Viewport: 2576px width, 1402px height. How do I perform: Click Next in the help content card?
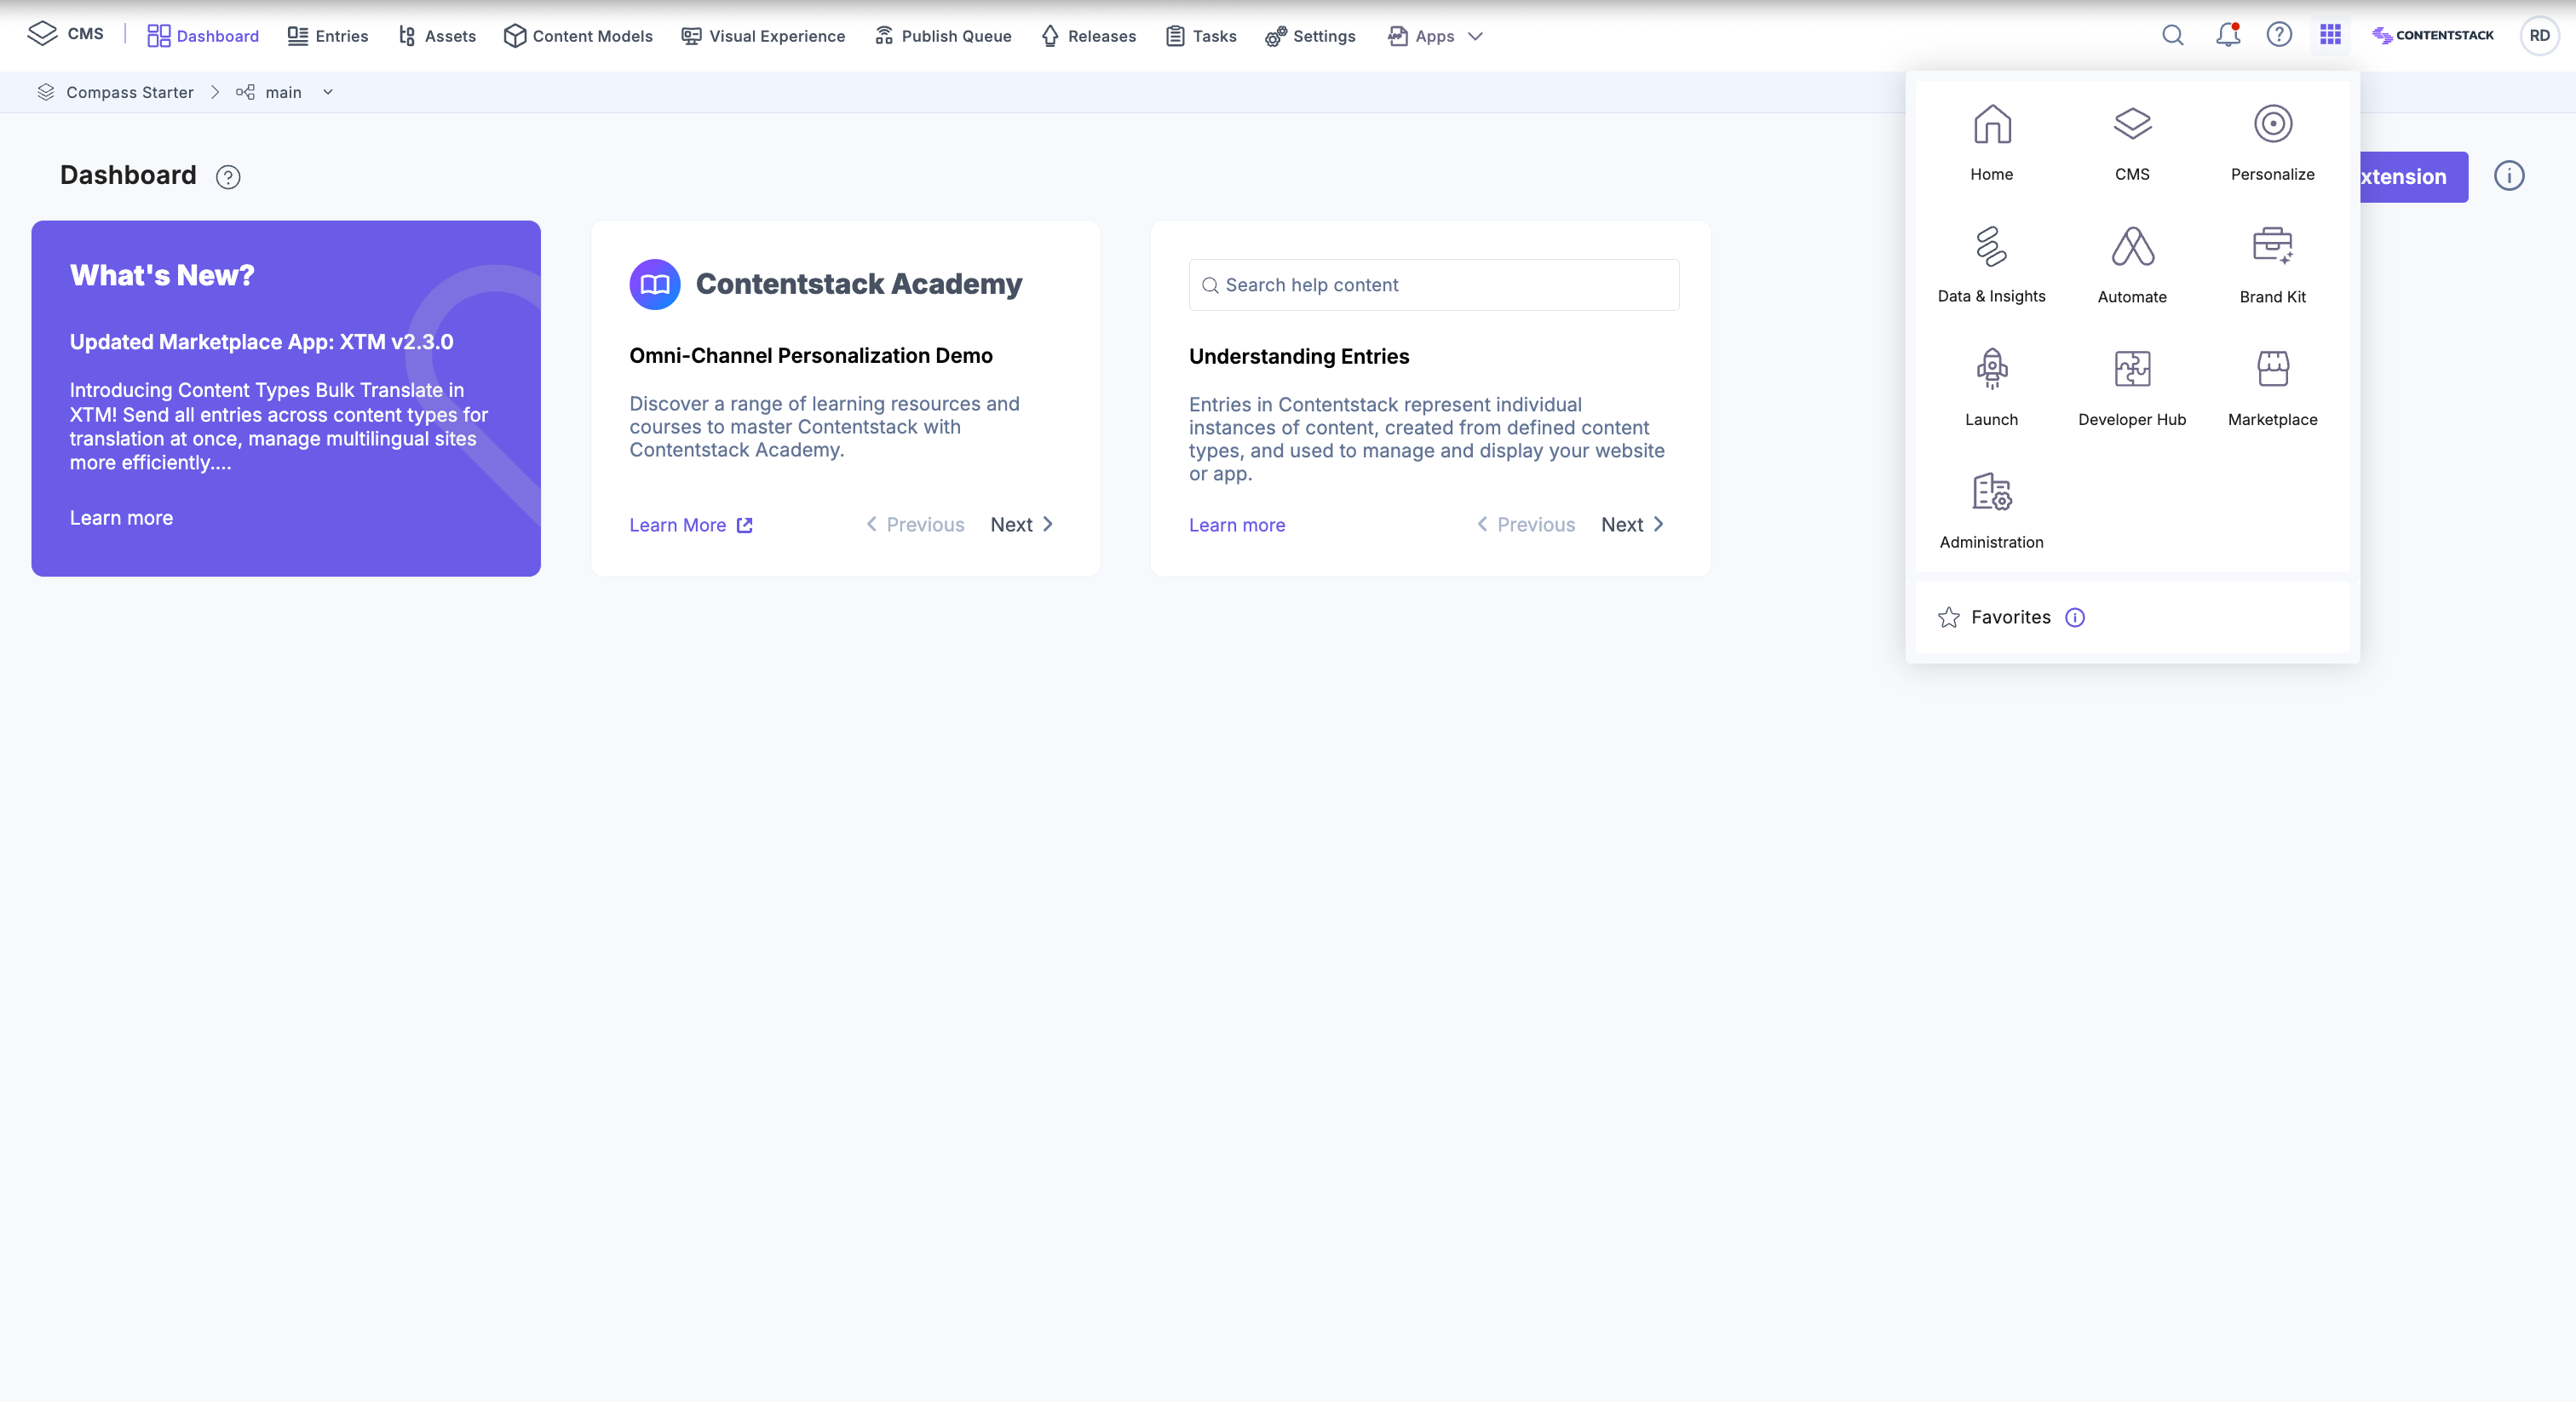coord(1632,524)
